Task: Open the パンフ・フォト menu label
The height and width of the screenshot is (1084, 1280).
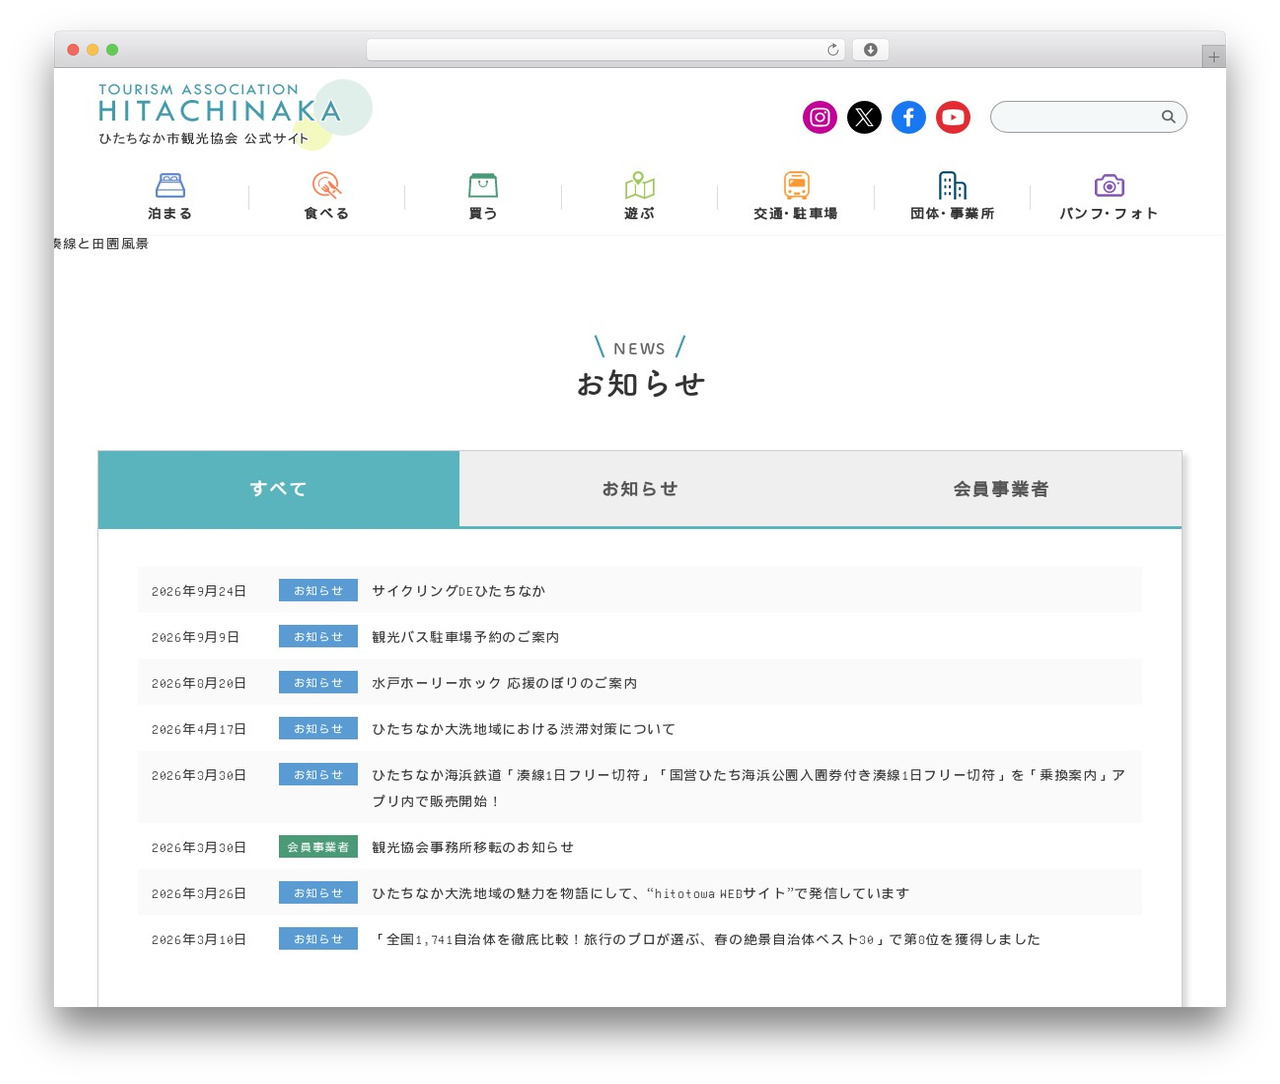Action: 1109,213
